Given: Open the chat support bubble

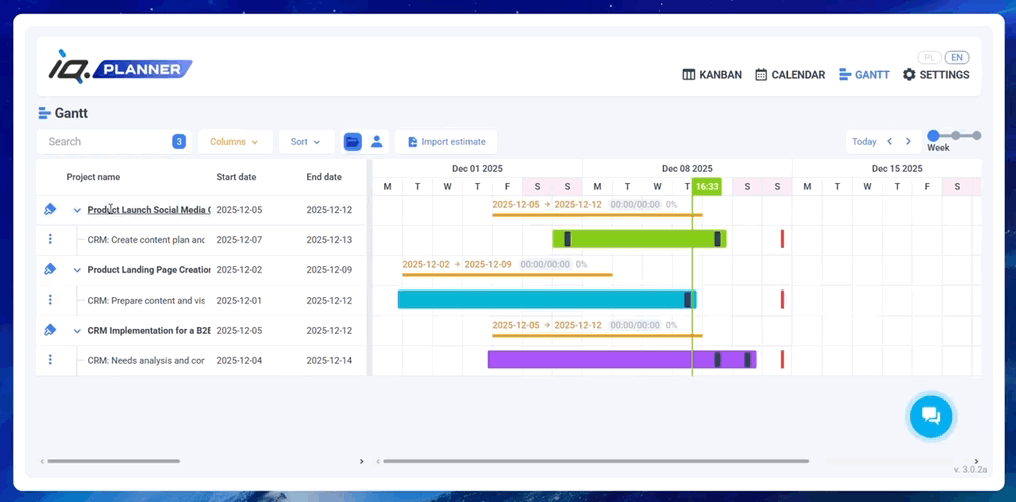Looking at the screenshot, I should coord(930,416).
